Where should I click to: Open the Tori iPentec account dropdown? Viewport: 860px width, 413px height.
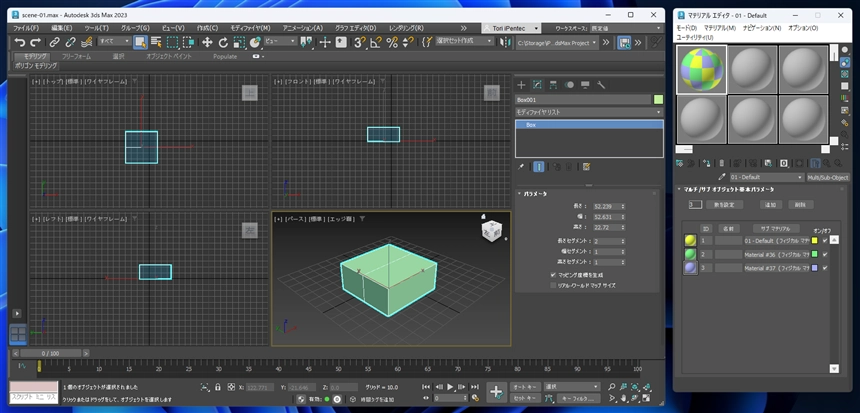(512, 28)
